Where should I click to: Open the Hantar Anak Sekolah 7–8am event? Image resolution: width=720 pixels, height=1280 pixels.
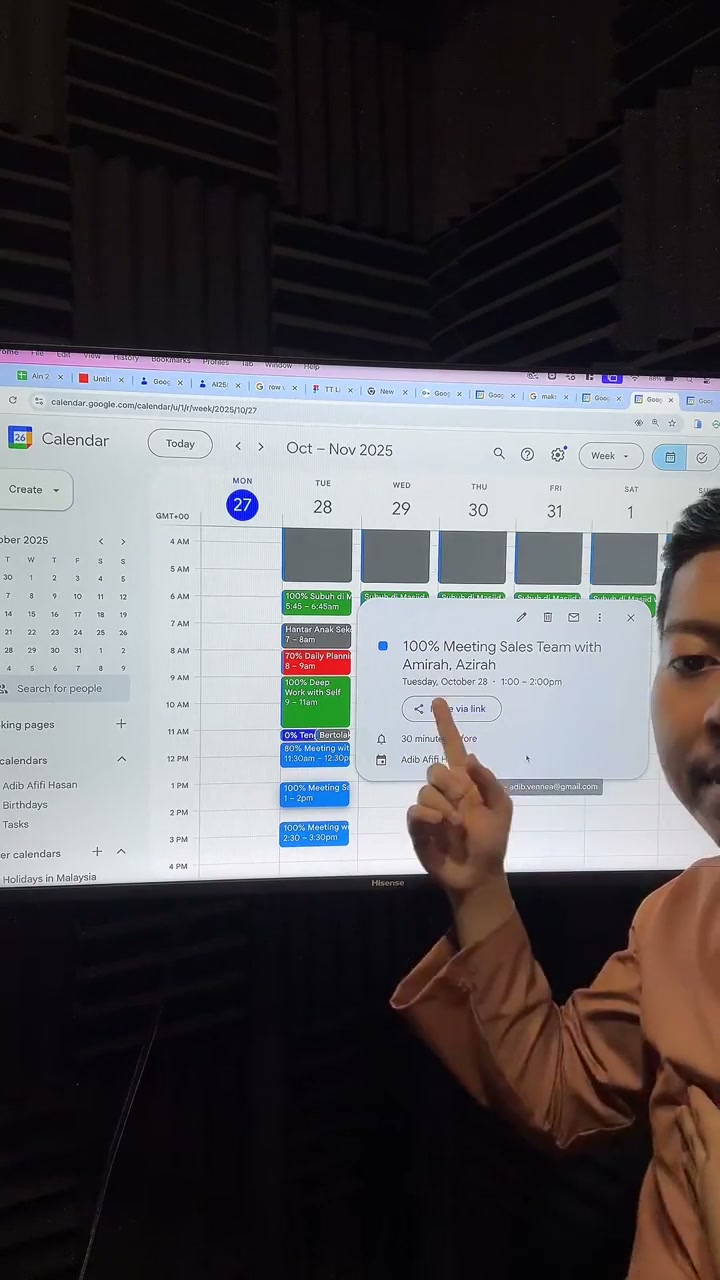coord(316,635)
